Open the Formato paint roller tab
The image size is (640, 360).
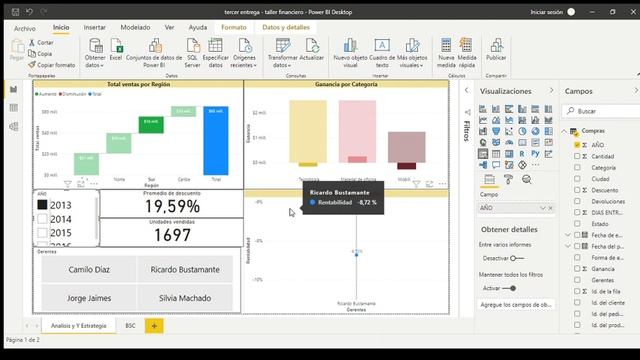tap(508, 180)
